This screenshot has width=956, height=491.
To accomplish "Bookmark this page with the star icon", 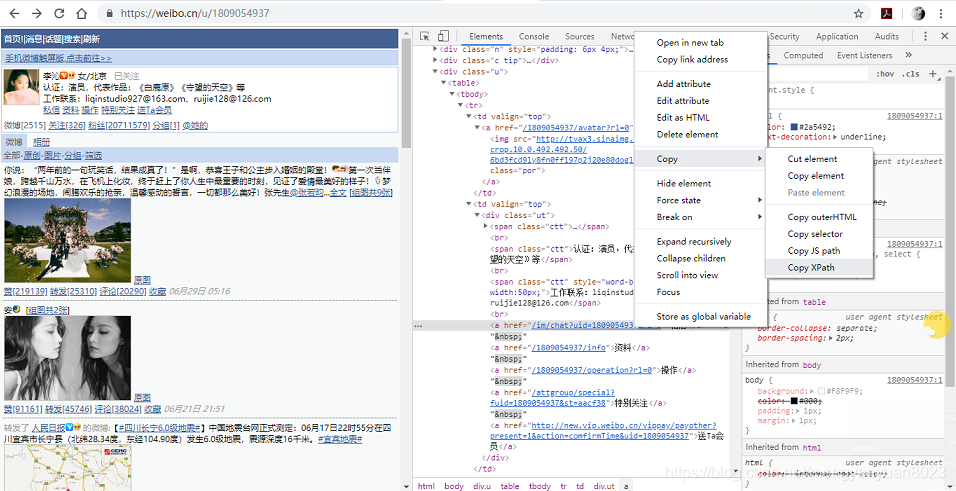I will 858,13.
